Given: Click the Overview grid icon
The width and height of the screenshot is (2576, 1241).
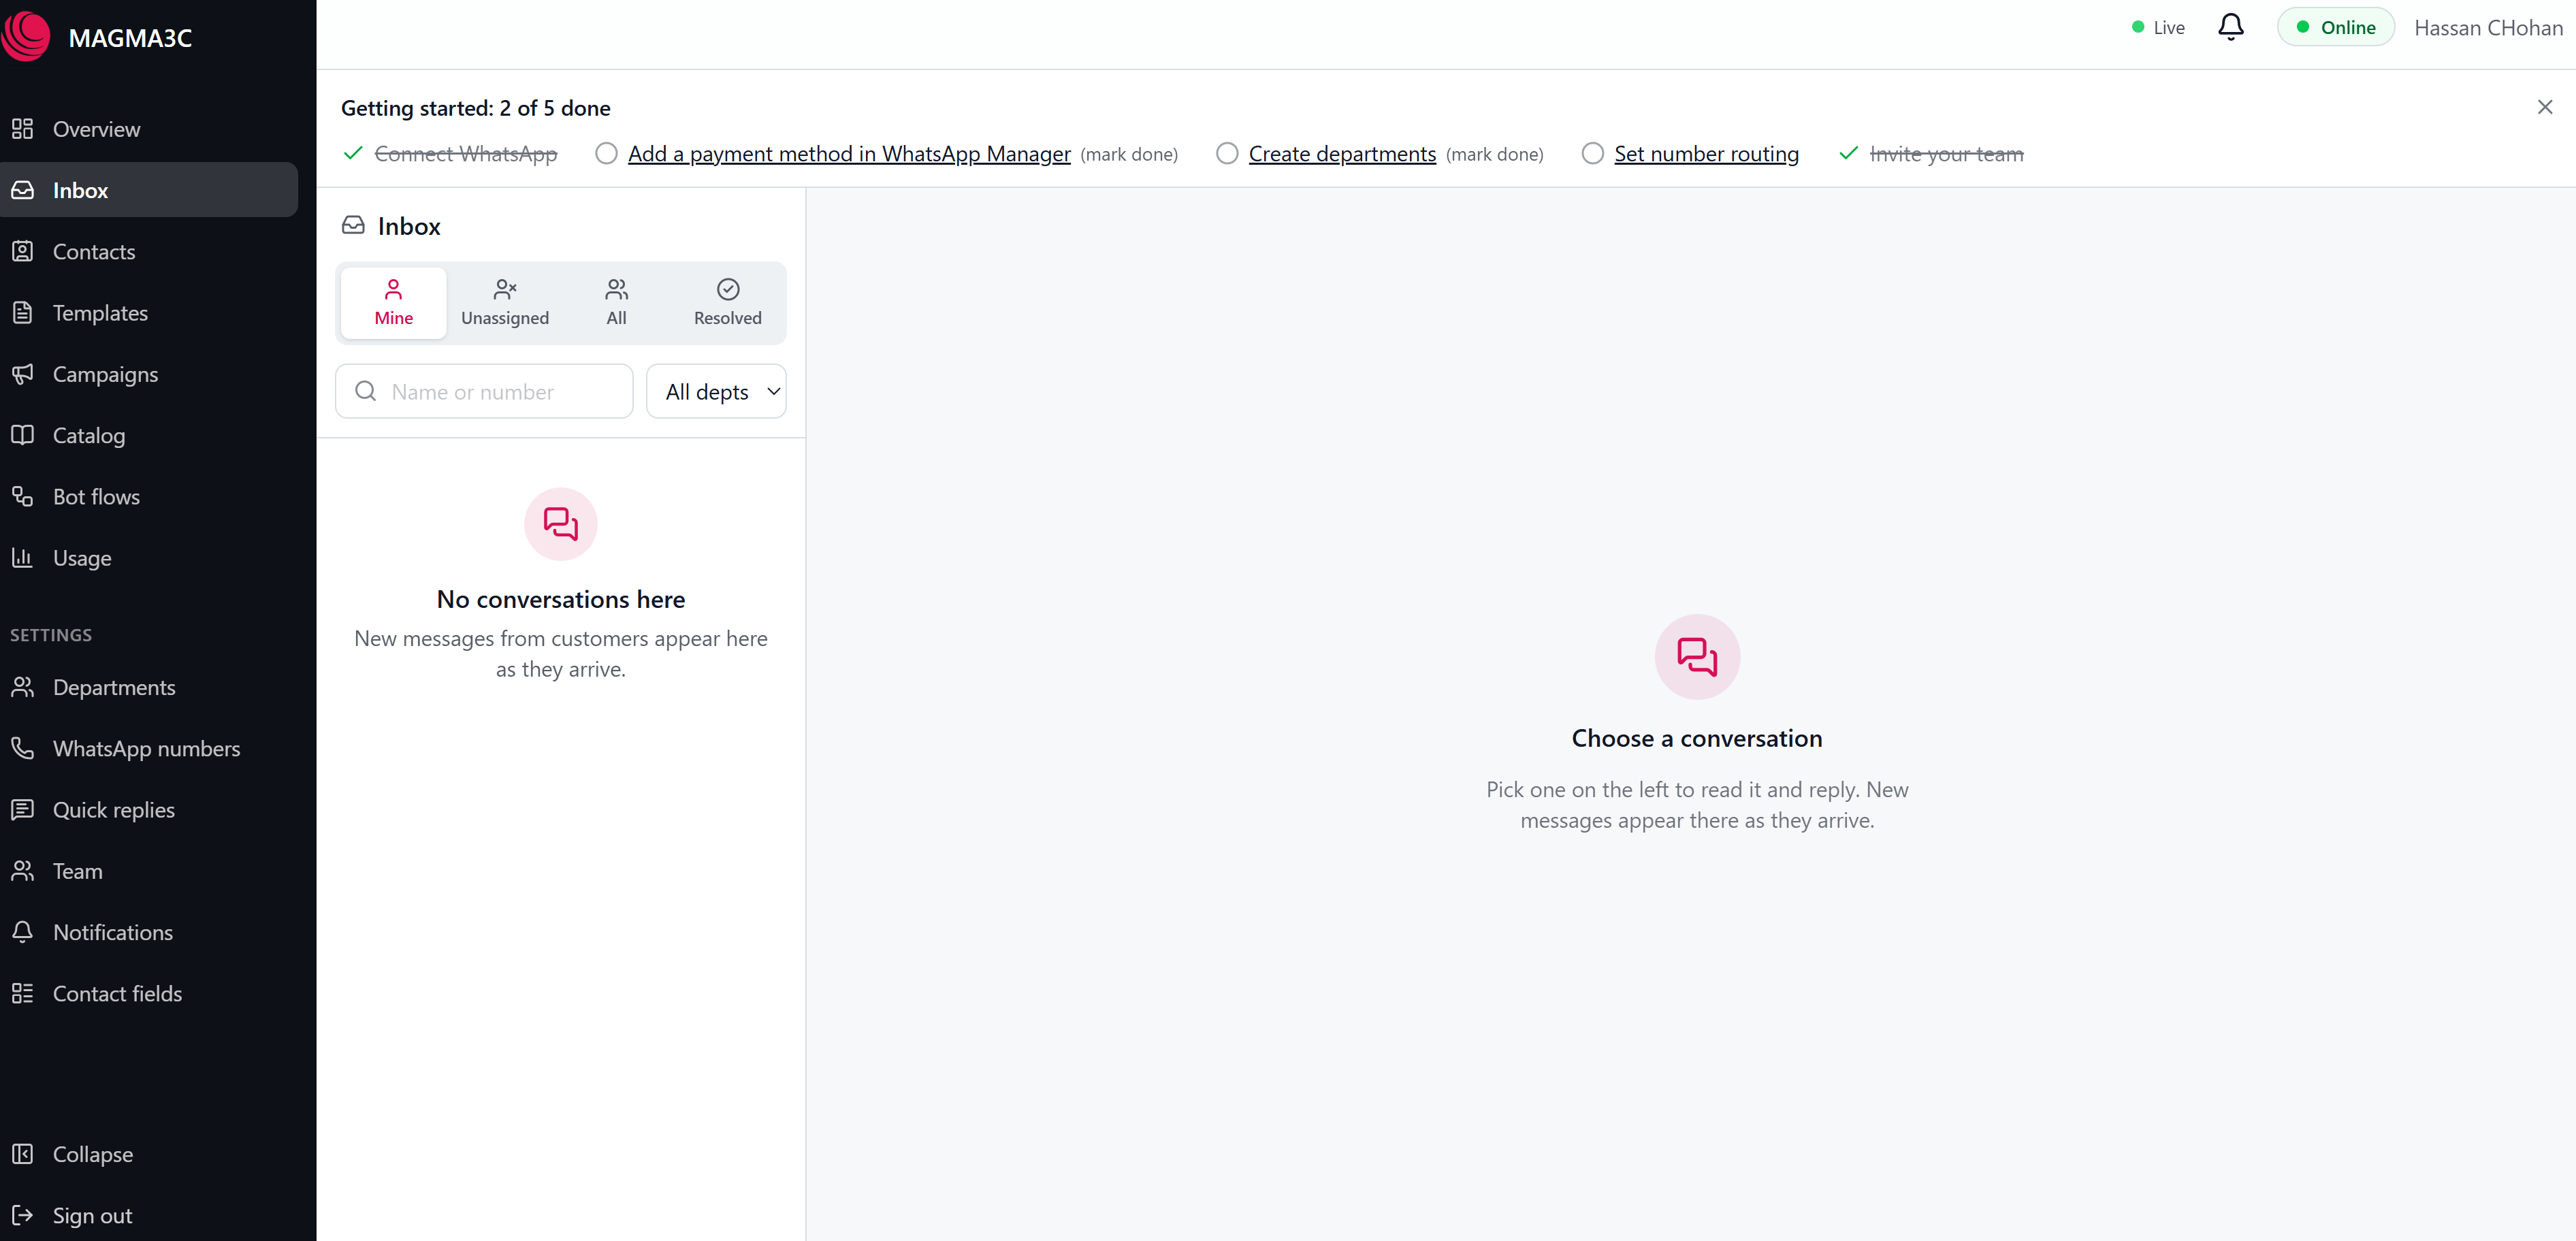Looking at the screenshot, I should click(23, 129).
